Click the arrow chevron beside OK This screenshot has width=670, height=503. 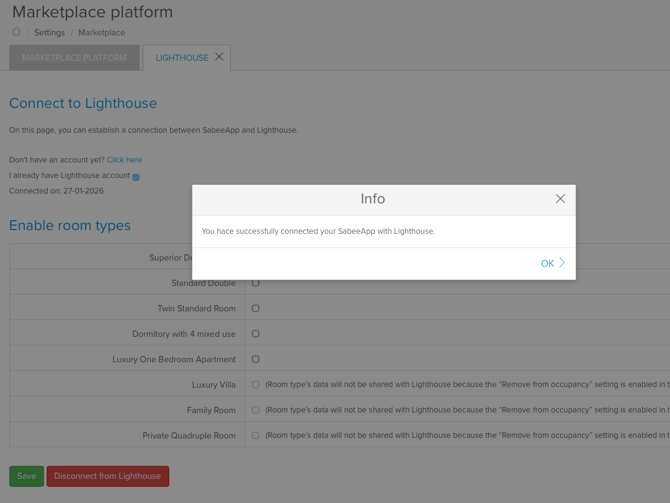point(562,263)
